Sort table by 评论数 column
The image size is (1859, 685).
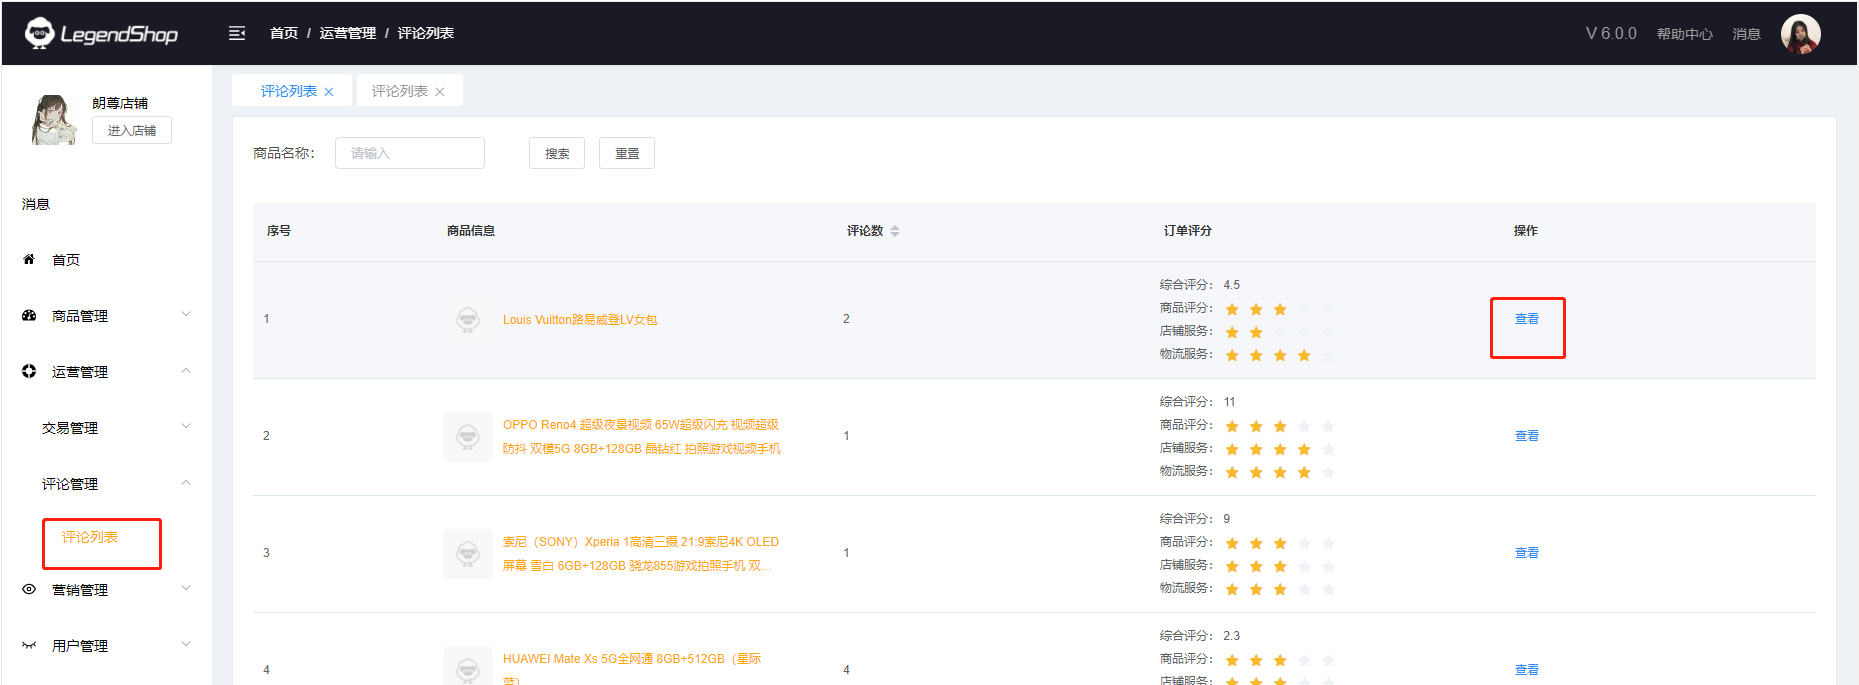(x=894, y=231)
